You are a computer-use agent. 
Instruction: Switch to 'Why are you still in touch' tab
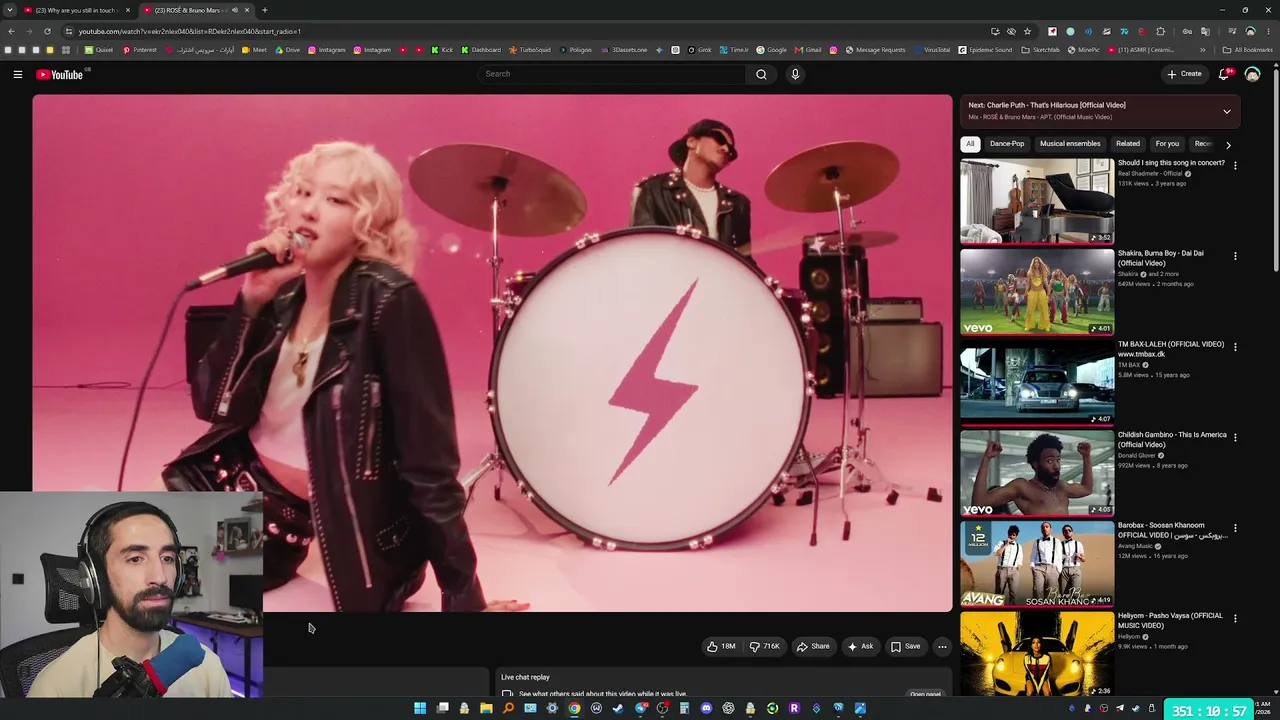(76, 10)
